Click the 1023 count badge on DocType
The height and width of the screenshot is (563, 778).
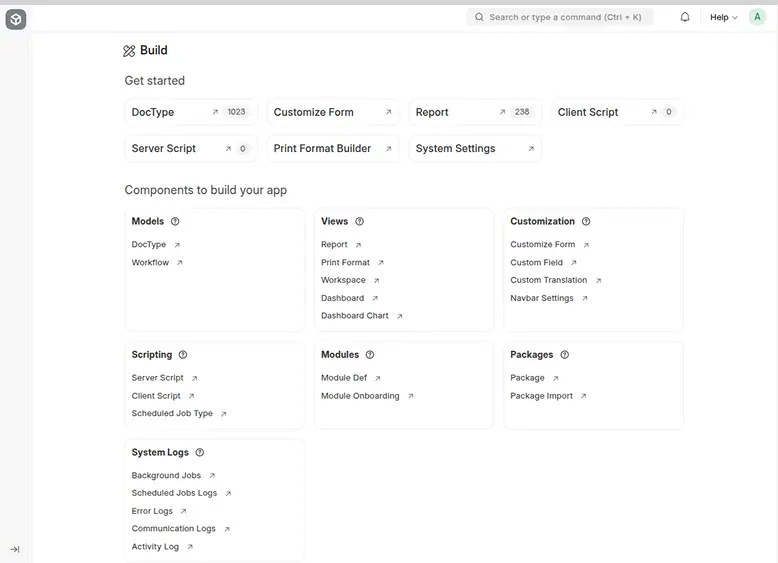tap(236, 112)
